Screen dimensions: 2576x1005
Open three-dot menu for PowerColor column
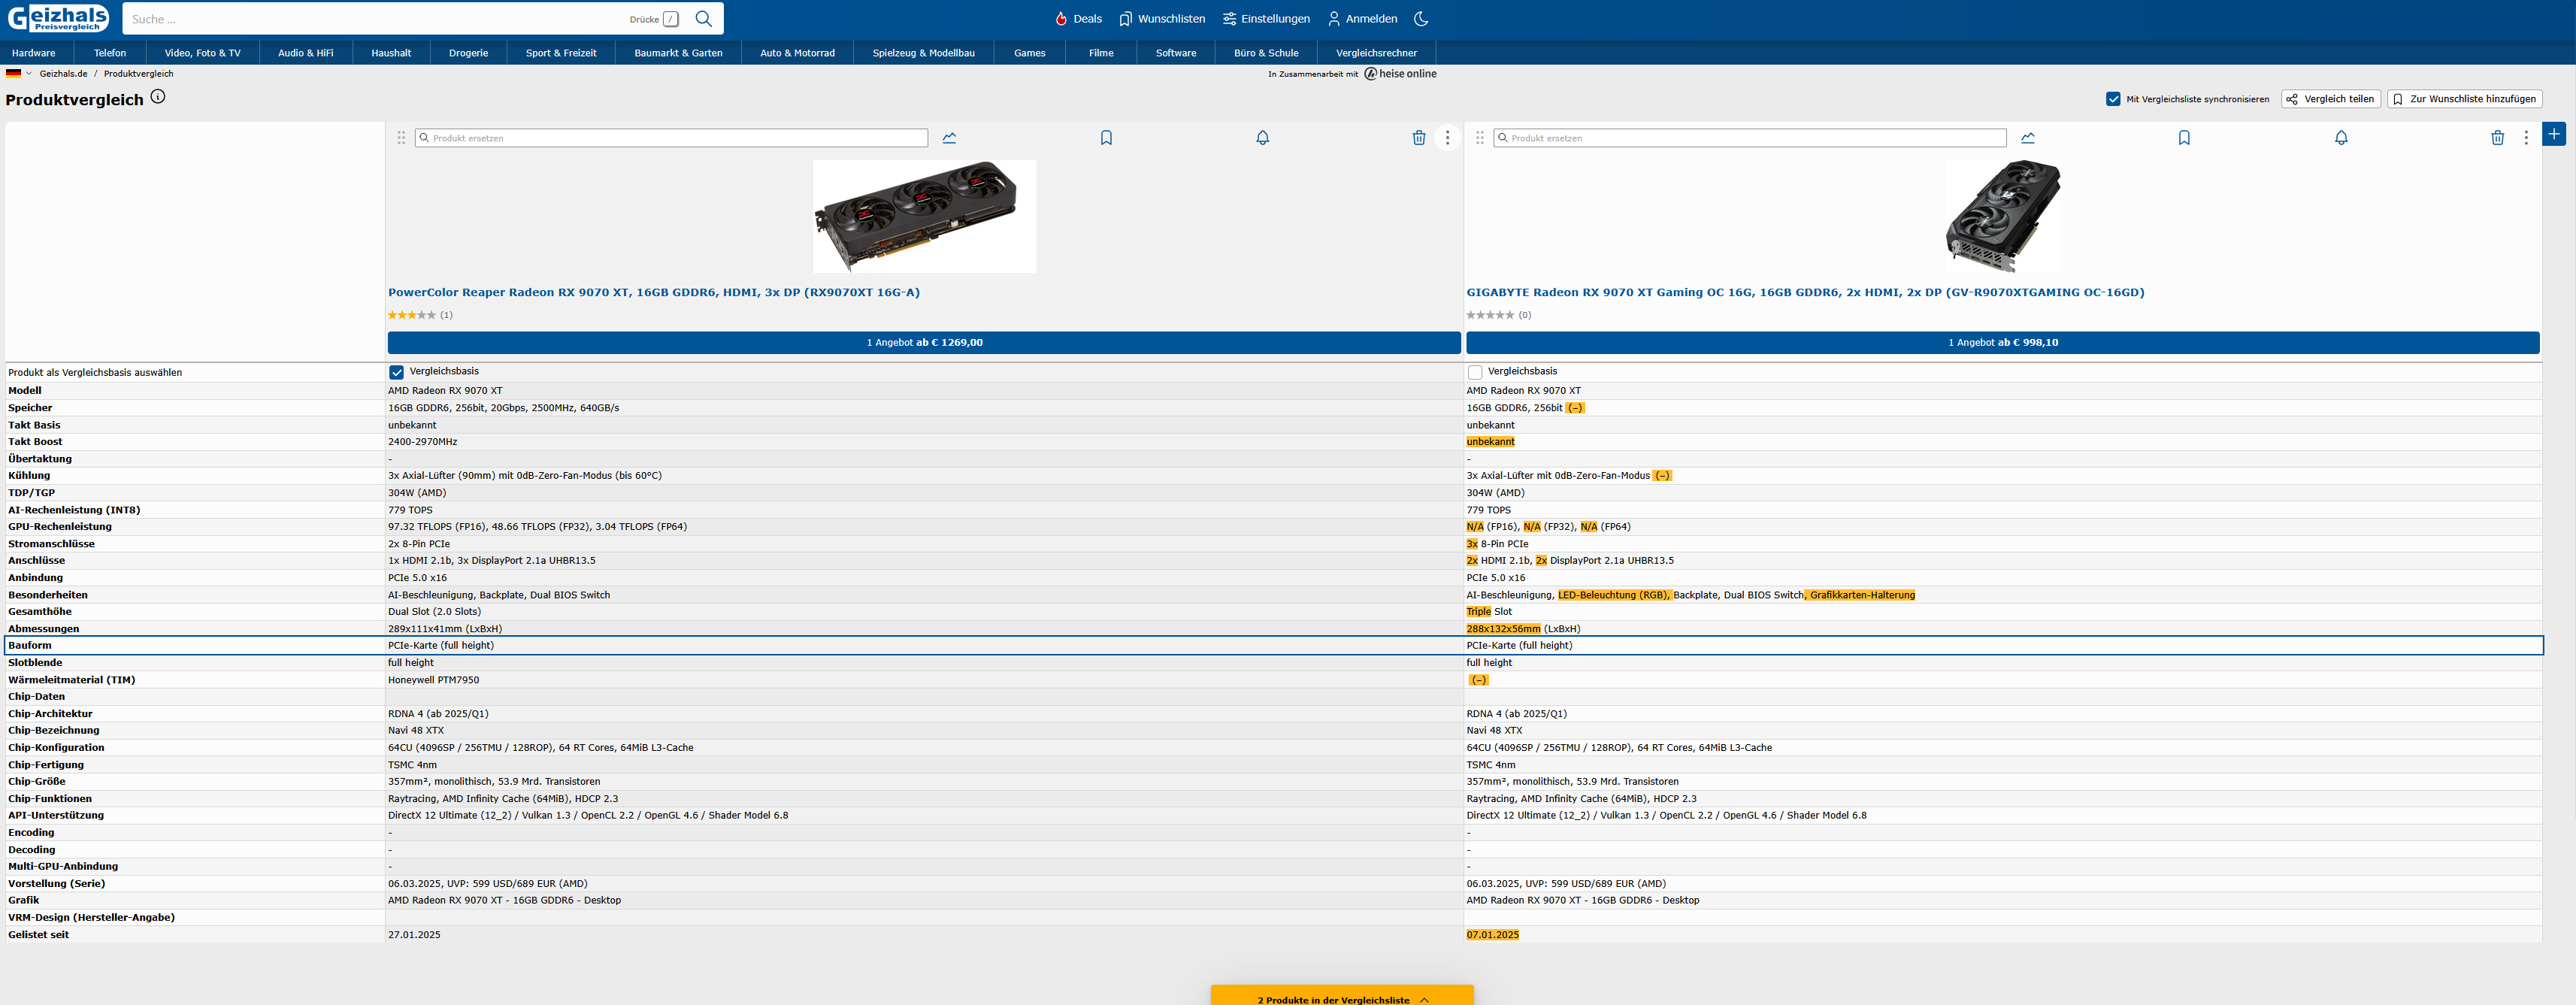1447,138
